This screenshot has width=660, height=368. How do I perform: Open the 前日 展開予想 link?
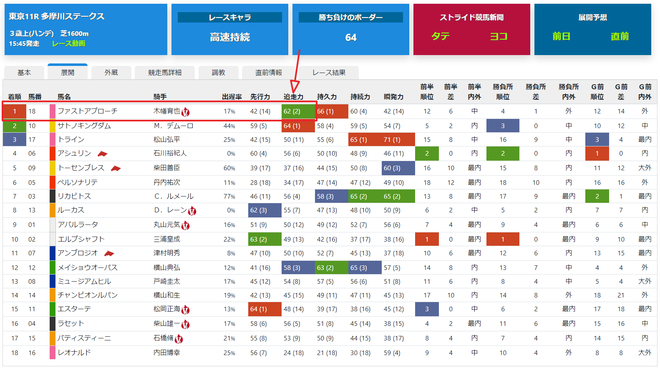[561, 36]
